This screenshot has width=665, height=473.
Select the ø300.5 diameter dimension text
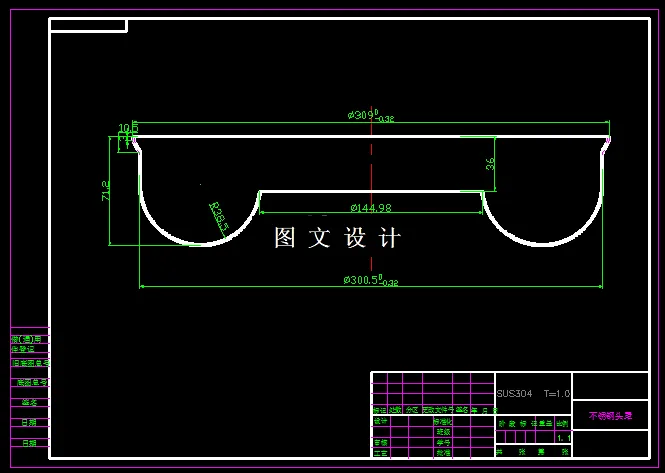pyautogui.click(x=371, y=280)
